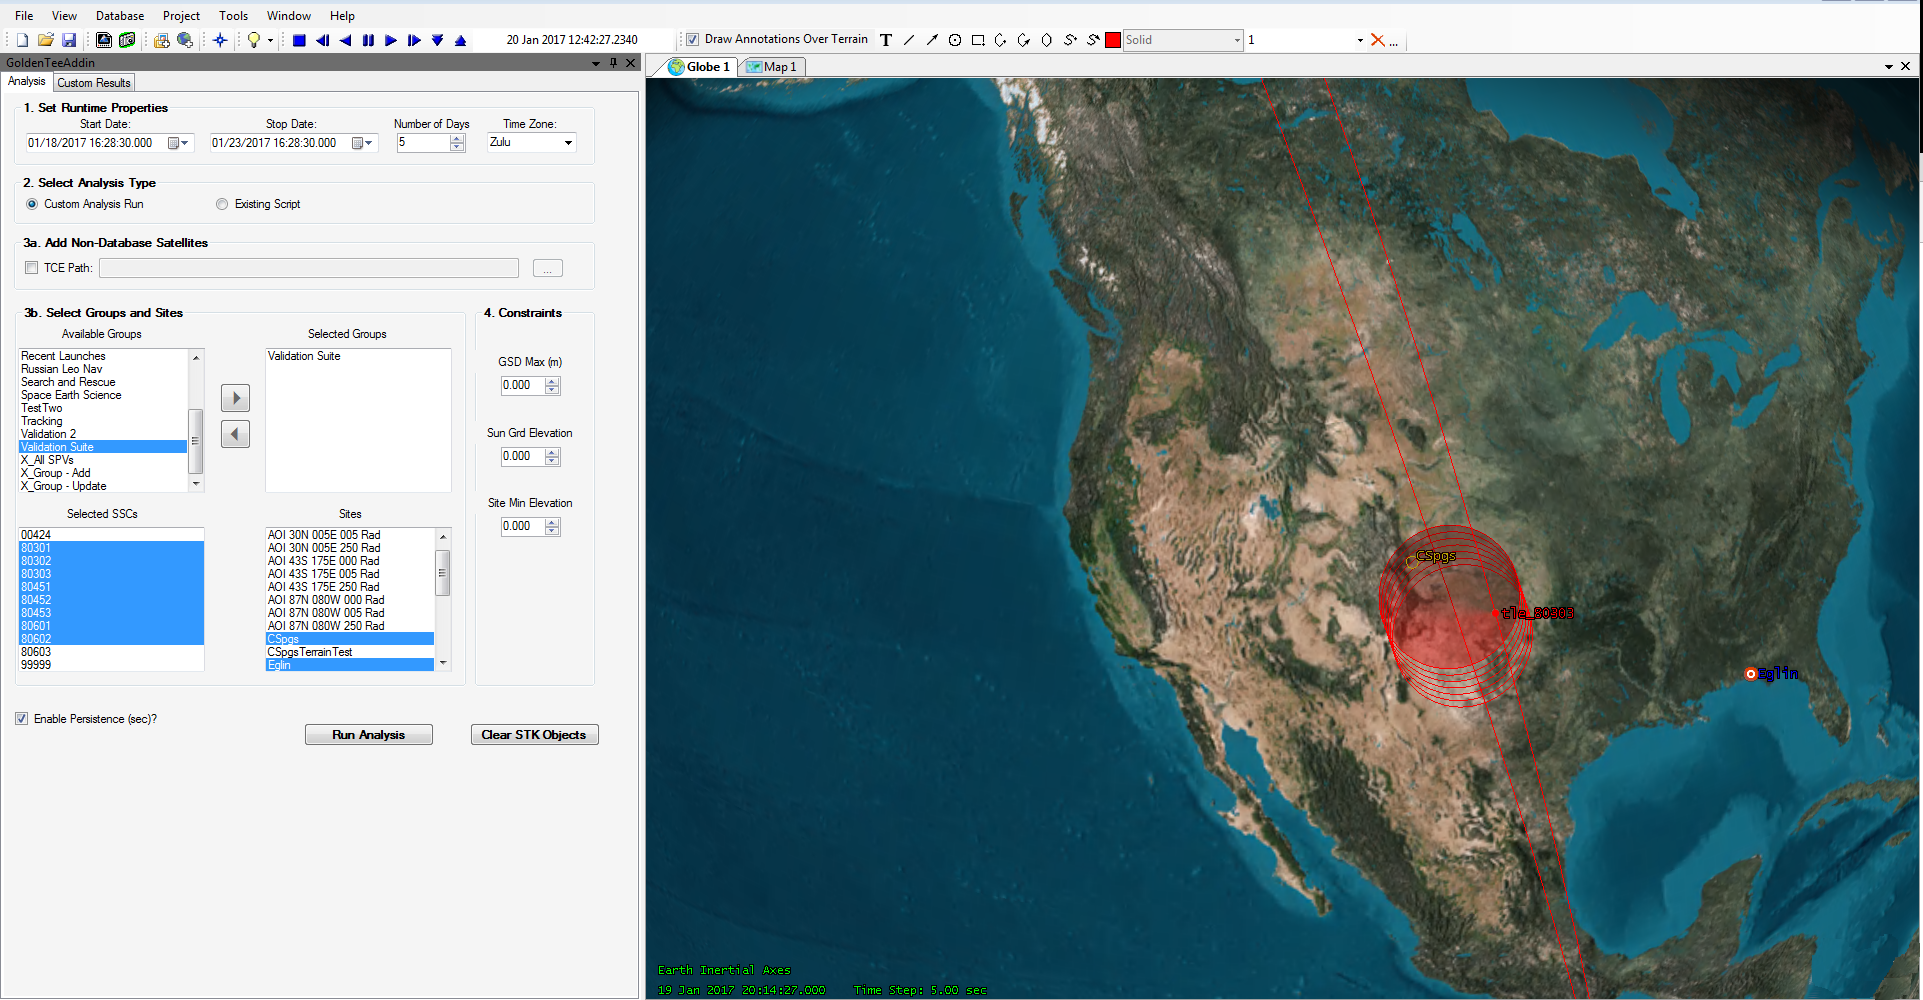This screenshot has height=1000, width=1923.
Task: Open the Time Zone dropdown
Action: coord(568,143)
